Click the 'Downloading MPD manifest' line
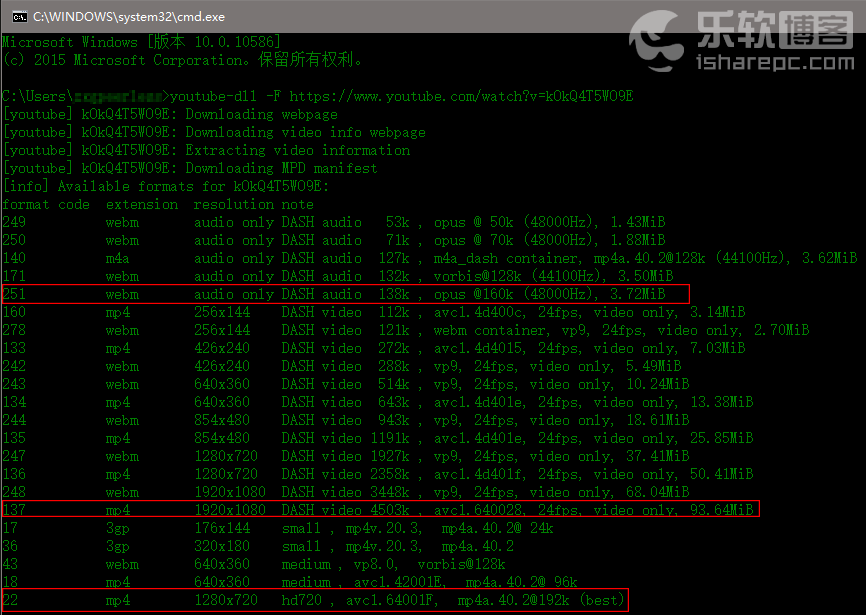Screen dimensions: 866x615 (x=190, y=168)
